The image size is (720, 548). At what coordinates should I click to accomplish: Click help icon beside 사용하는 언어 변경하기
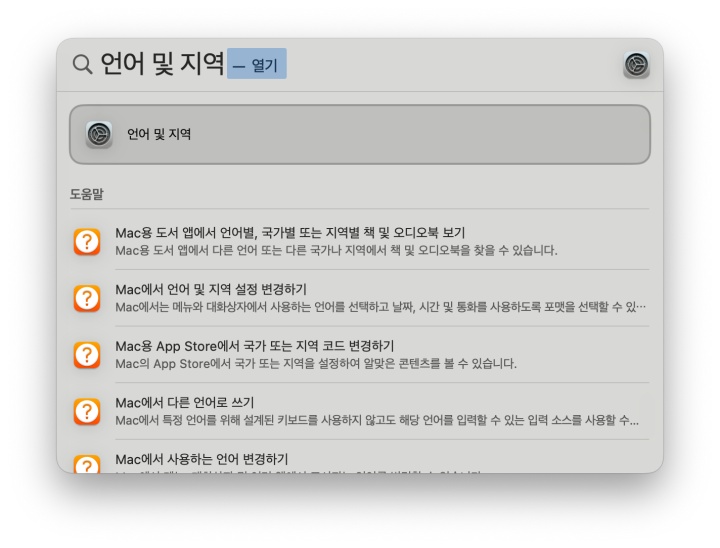(x=87, y=463)
